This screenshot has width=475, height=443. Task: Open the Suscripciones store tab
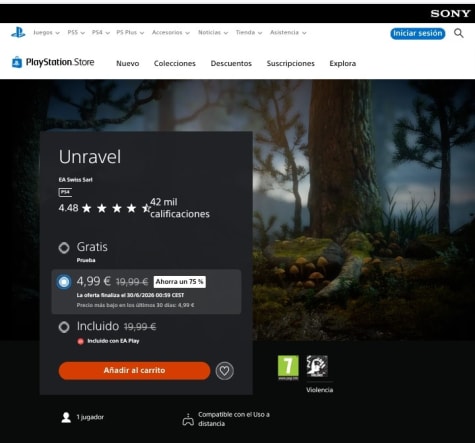click(291, 63)
